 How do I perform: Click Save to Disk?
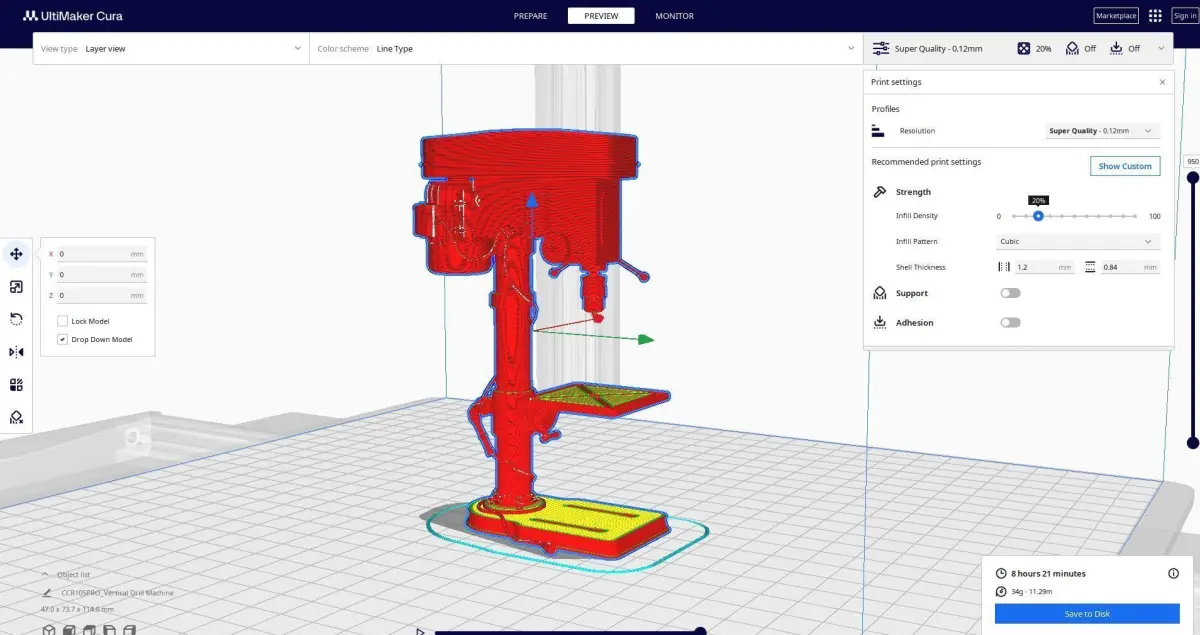1087,614
